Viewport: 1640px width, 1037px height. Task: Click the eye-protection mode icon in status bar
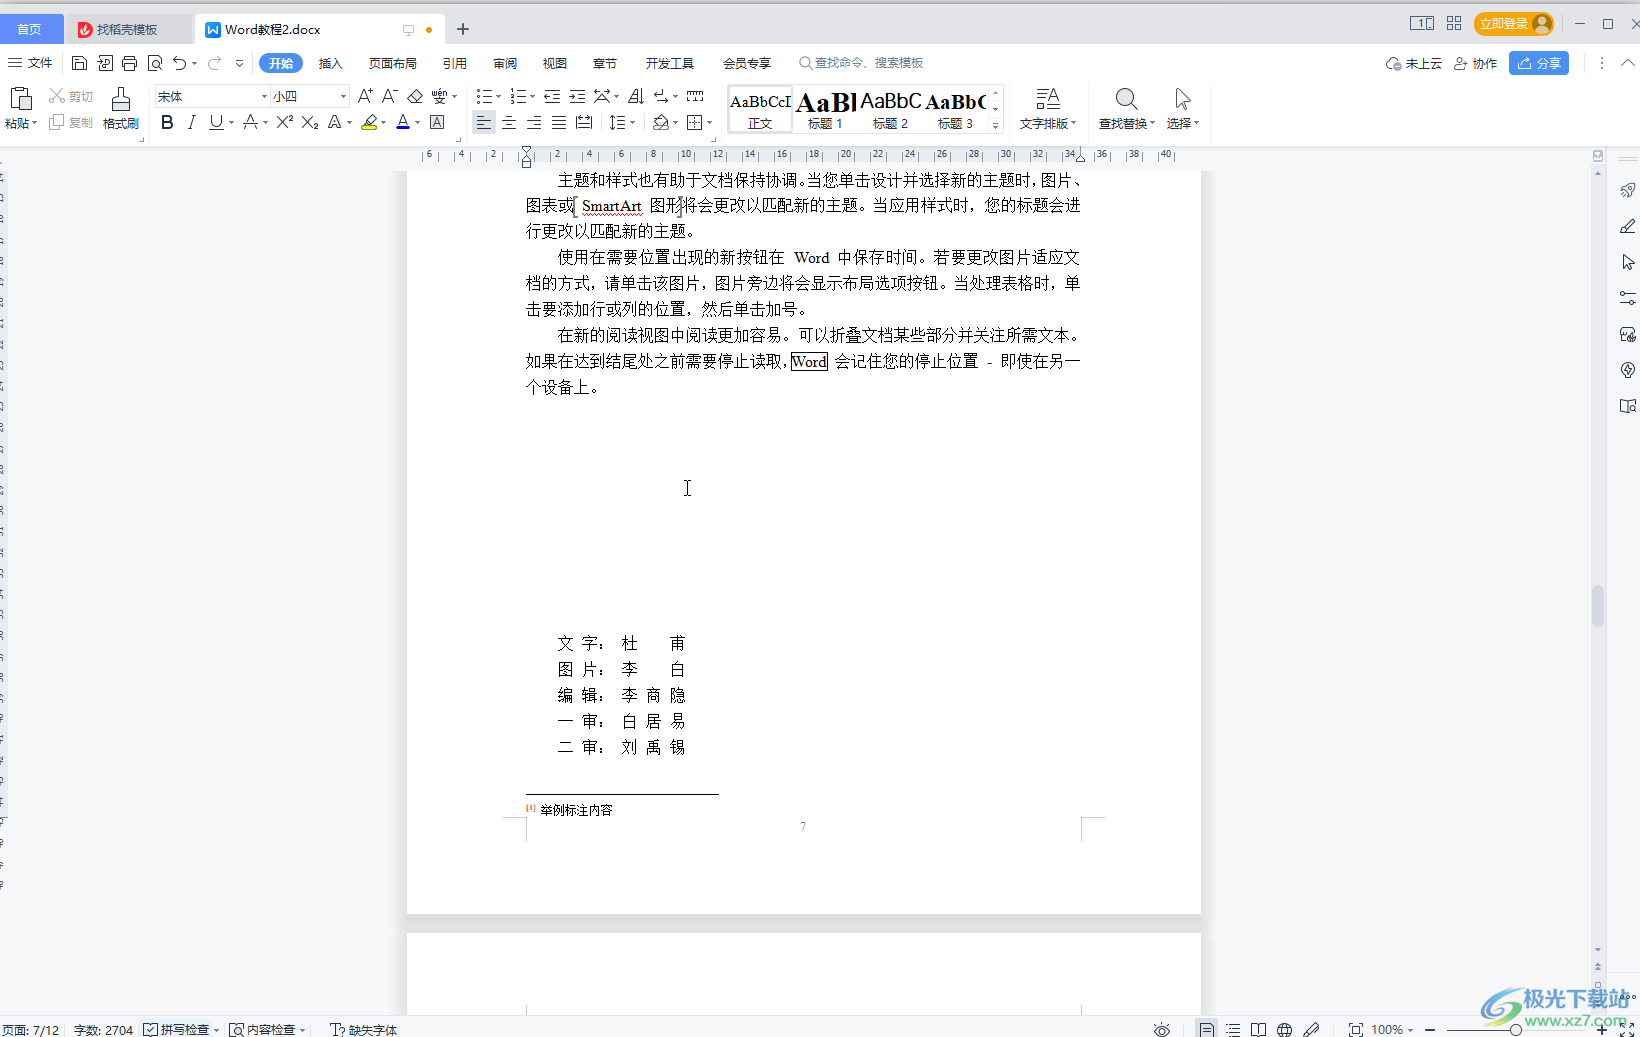1161,1029
